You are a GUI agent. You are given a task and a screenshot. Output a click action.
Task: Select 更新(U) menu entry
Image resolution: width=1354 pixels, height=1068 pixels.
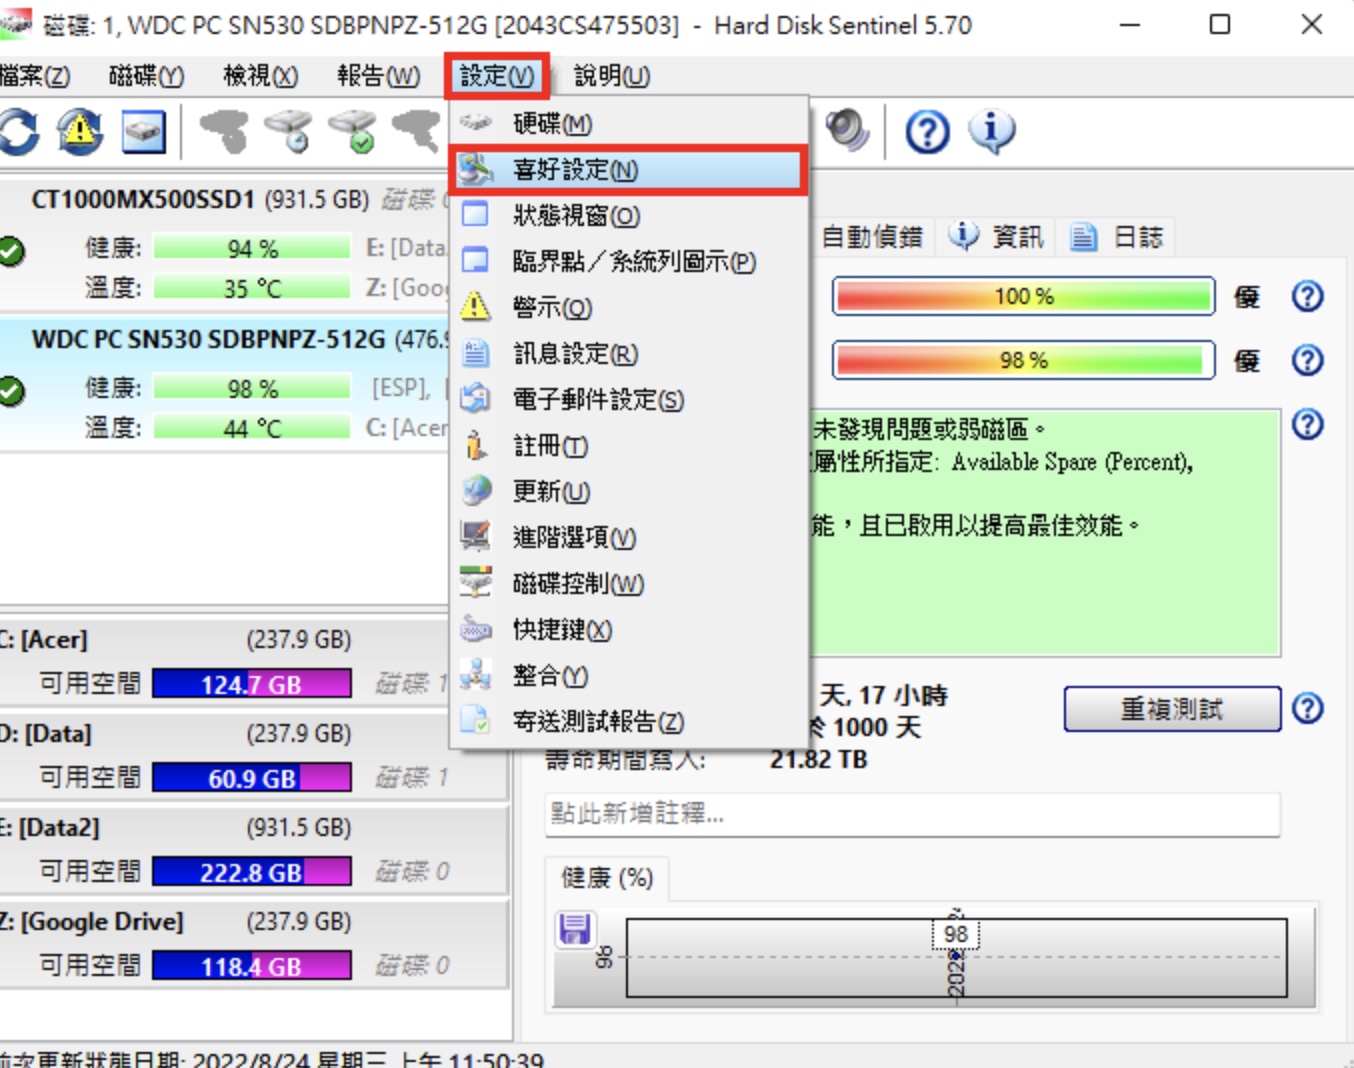click(629, 492)
